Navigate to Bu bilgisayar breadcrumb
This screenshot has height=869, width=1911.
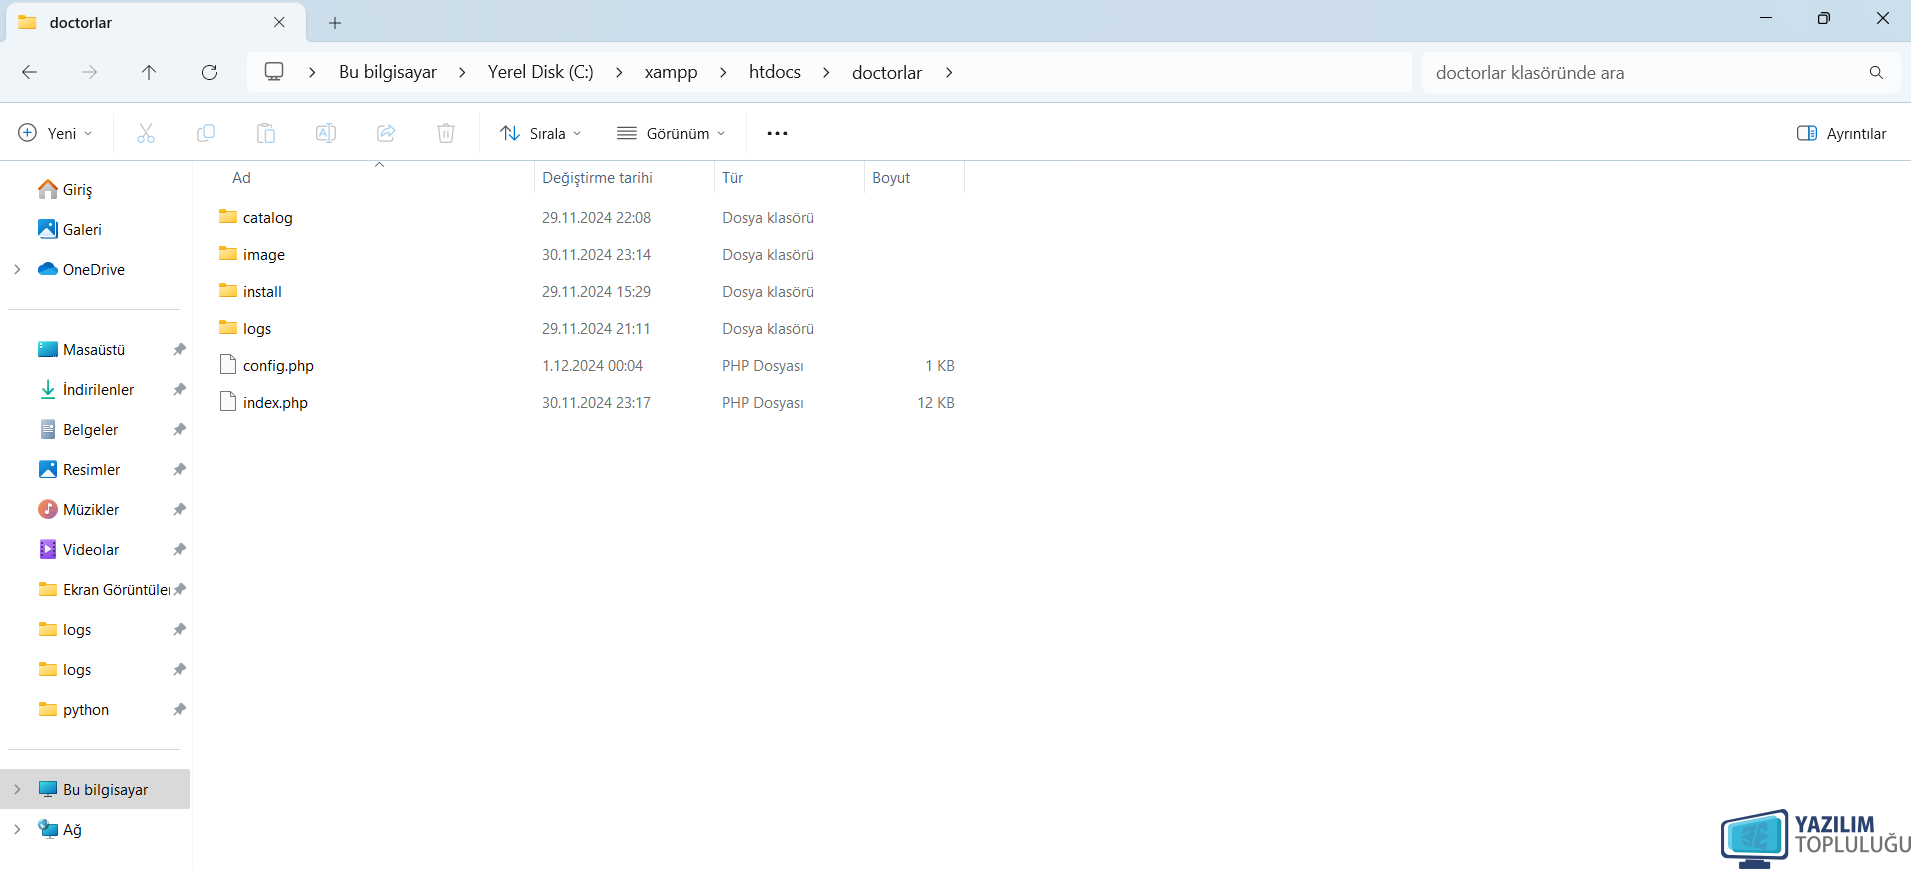coord(388,72)
